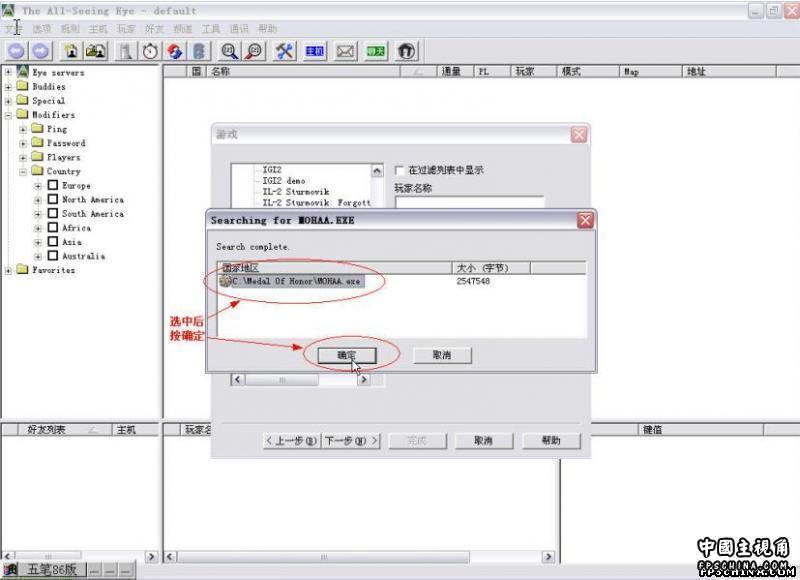Go back with the 上一步 button
Viewport: 800px width, 580px height.
click(291, 440)
